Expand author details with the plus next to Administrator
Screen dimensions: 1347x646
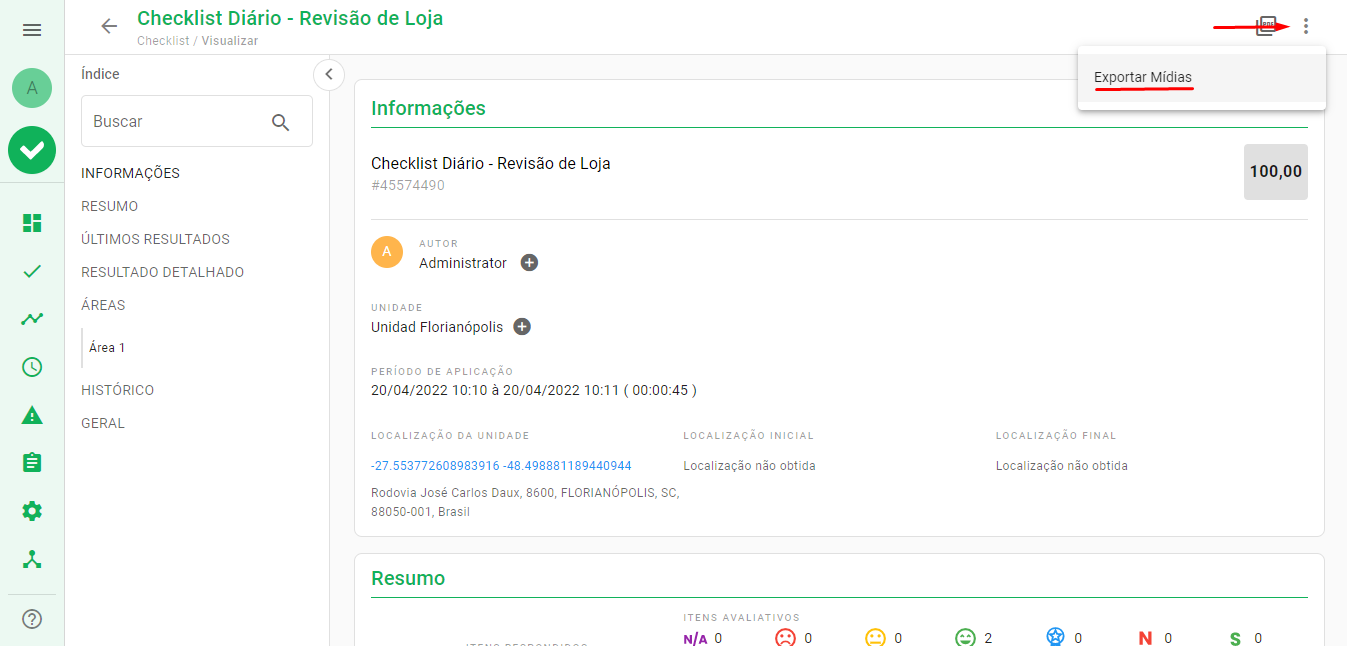tap(529, 262)
